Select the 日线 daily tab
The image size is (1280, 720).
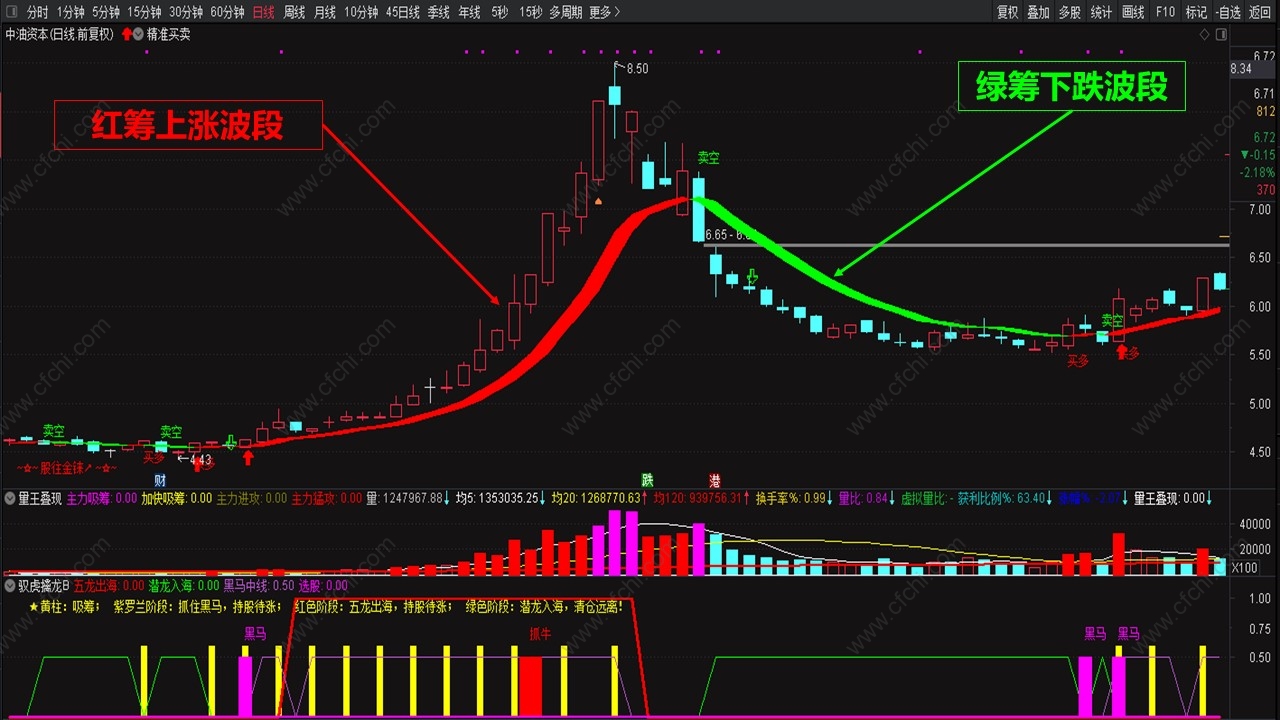(263, 12)
